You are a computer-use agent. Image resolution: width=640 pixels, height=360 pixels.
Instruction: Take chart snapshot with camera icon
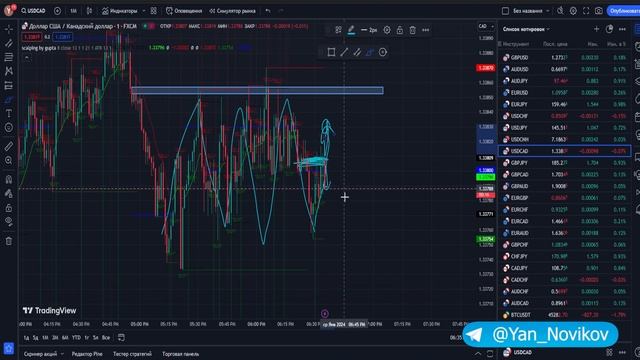tap(599, 11)
